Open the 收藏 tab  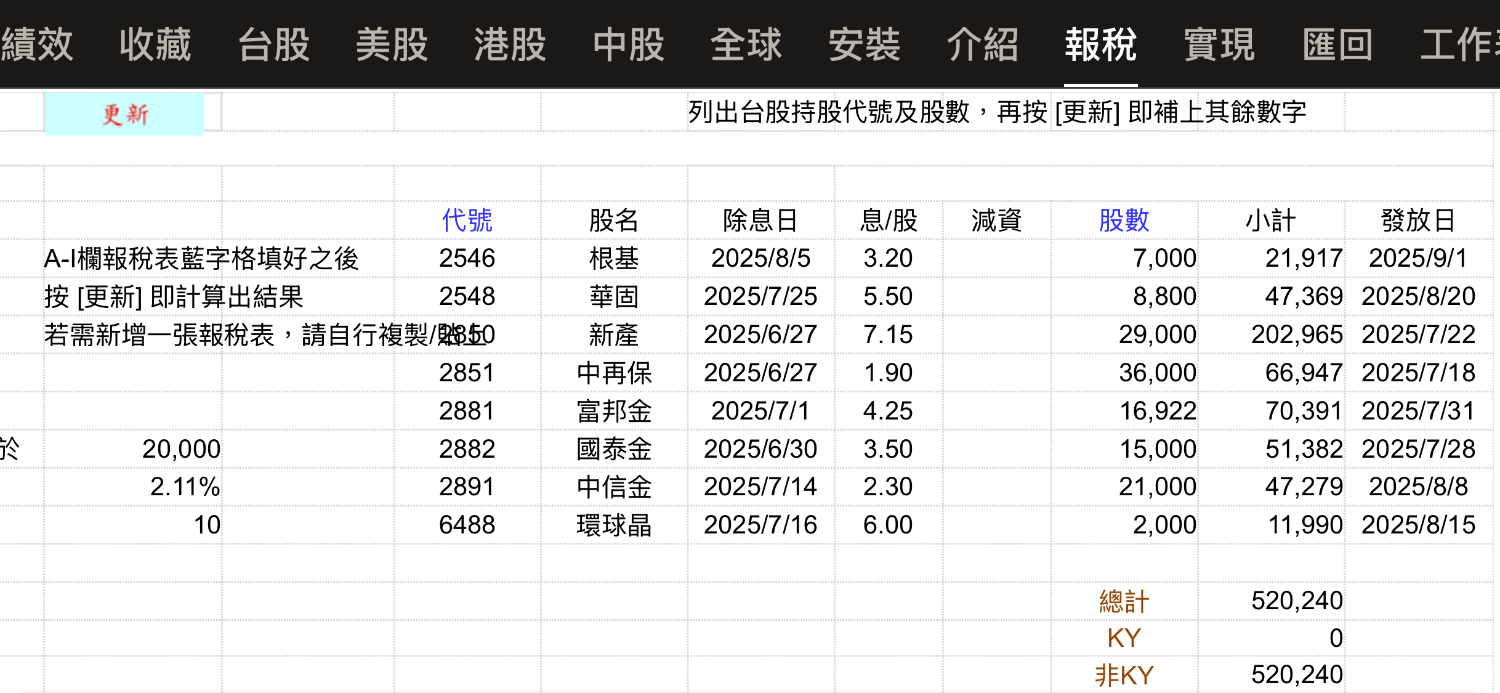[154, 45]
